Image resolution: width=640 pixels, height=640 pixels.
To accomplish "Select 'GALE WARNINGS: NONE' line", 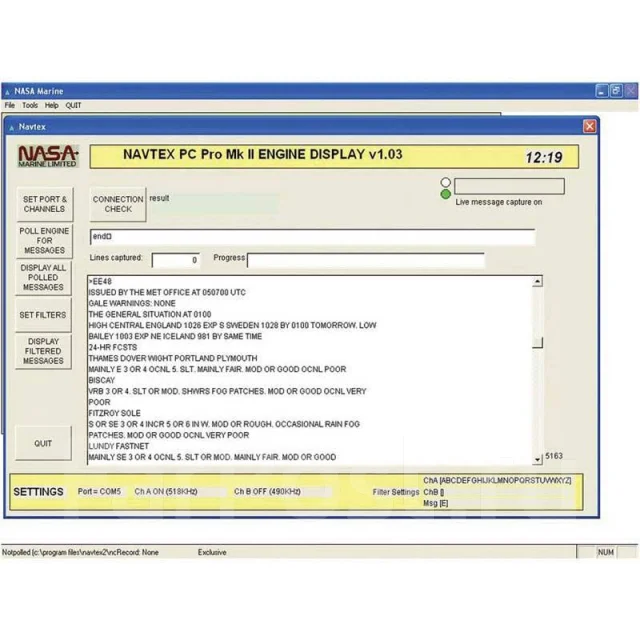I will tap(132, 303).
